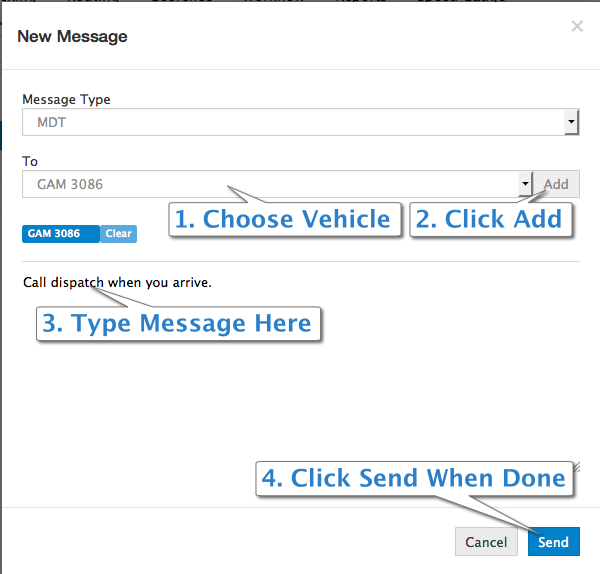Screen dimensions: 600x574
Task: Select the blue GAM 3086 recipient tag
Action: pos(61,234)
